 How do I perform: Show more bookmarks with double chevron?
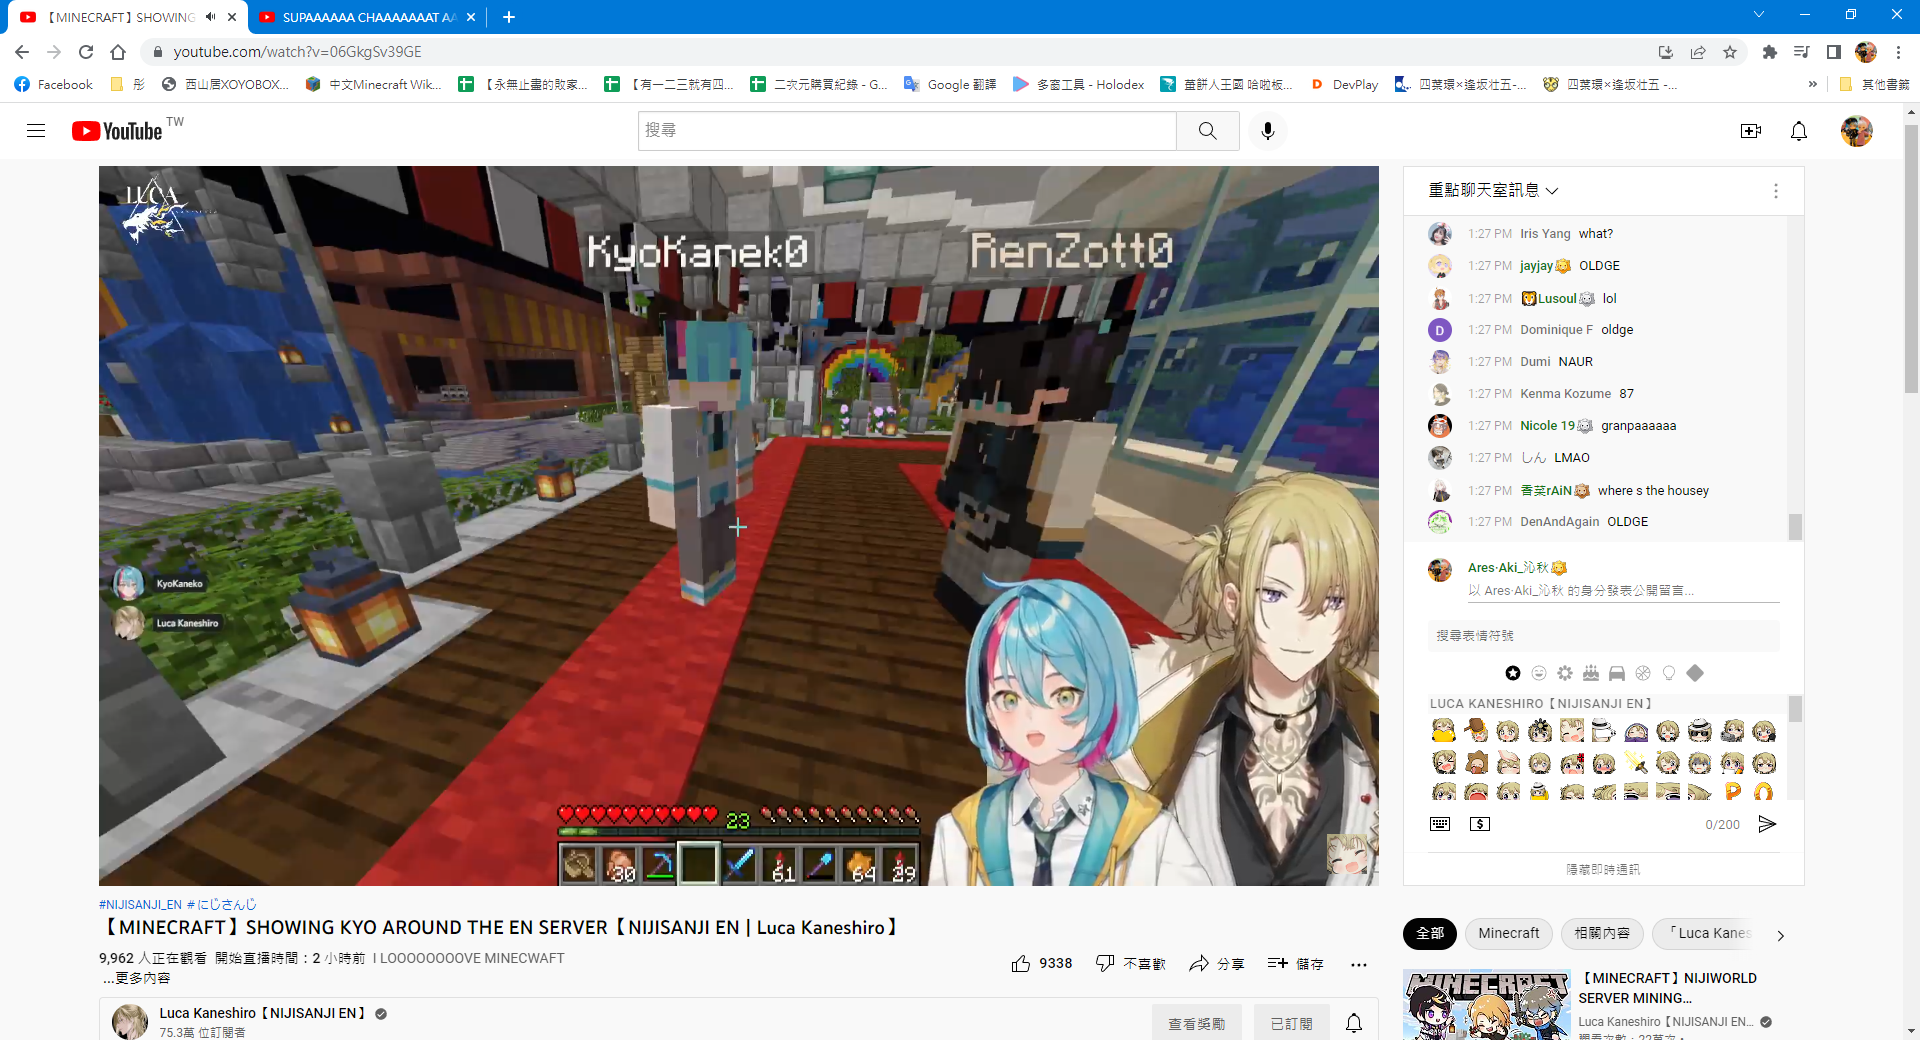[x=1813, y=85]
